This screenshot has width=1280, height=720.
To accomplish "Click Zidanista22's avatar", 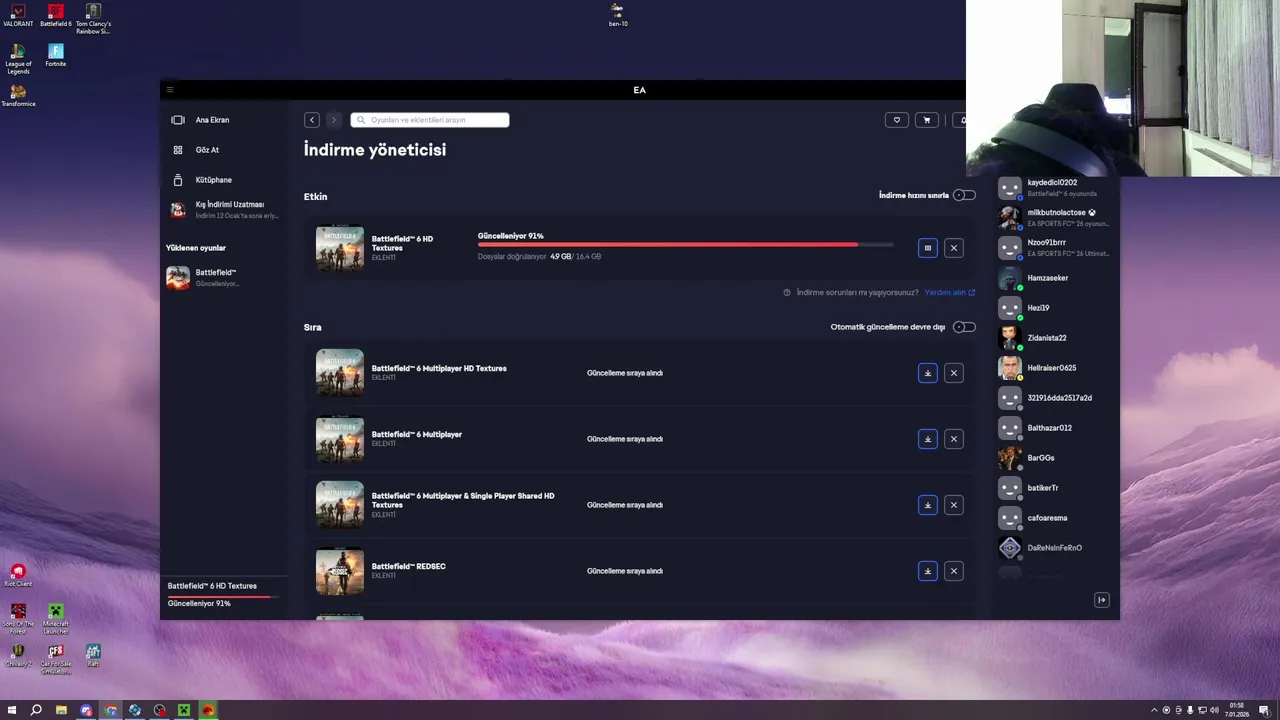I will point(1010,338).
